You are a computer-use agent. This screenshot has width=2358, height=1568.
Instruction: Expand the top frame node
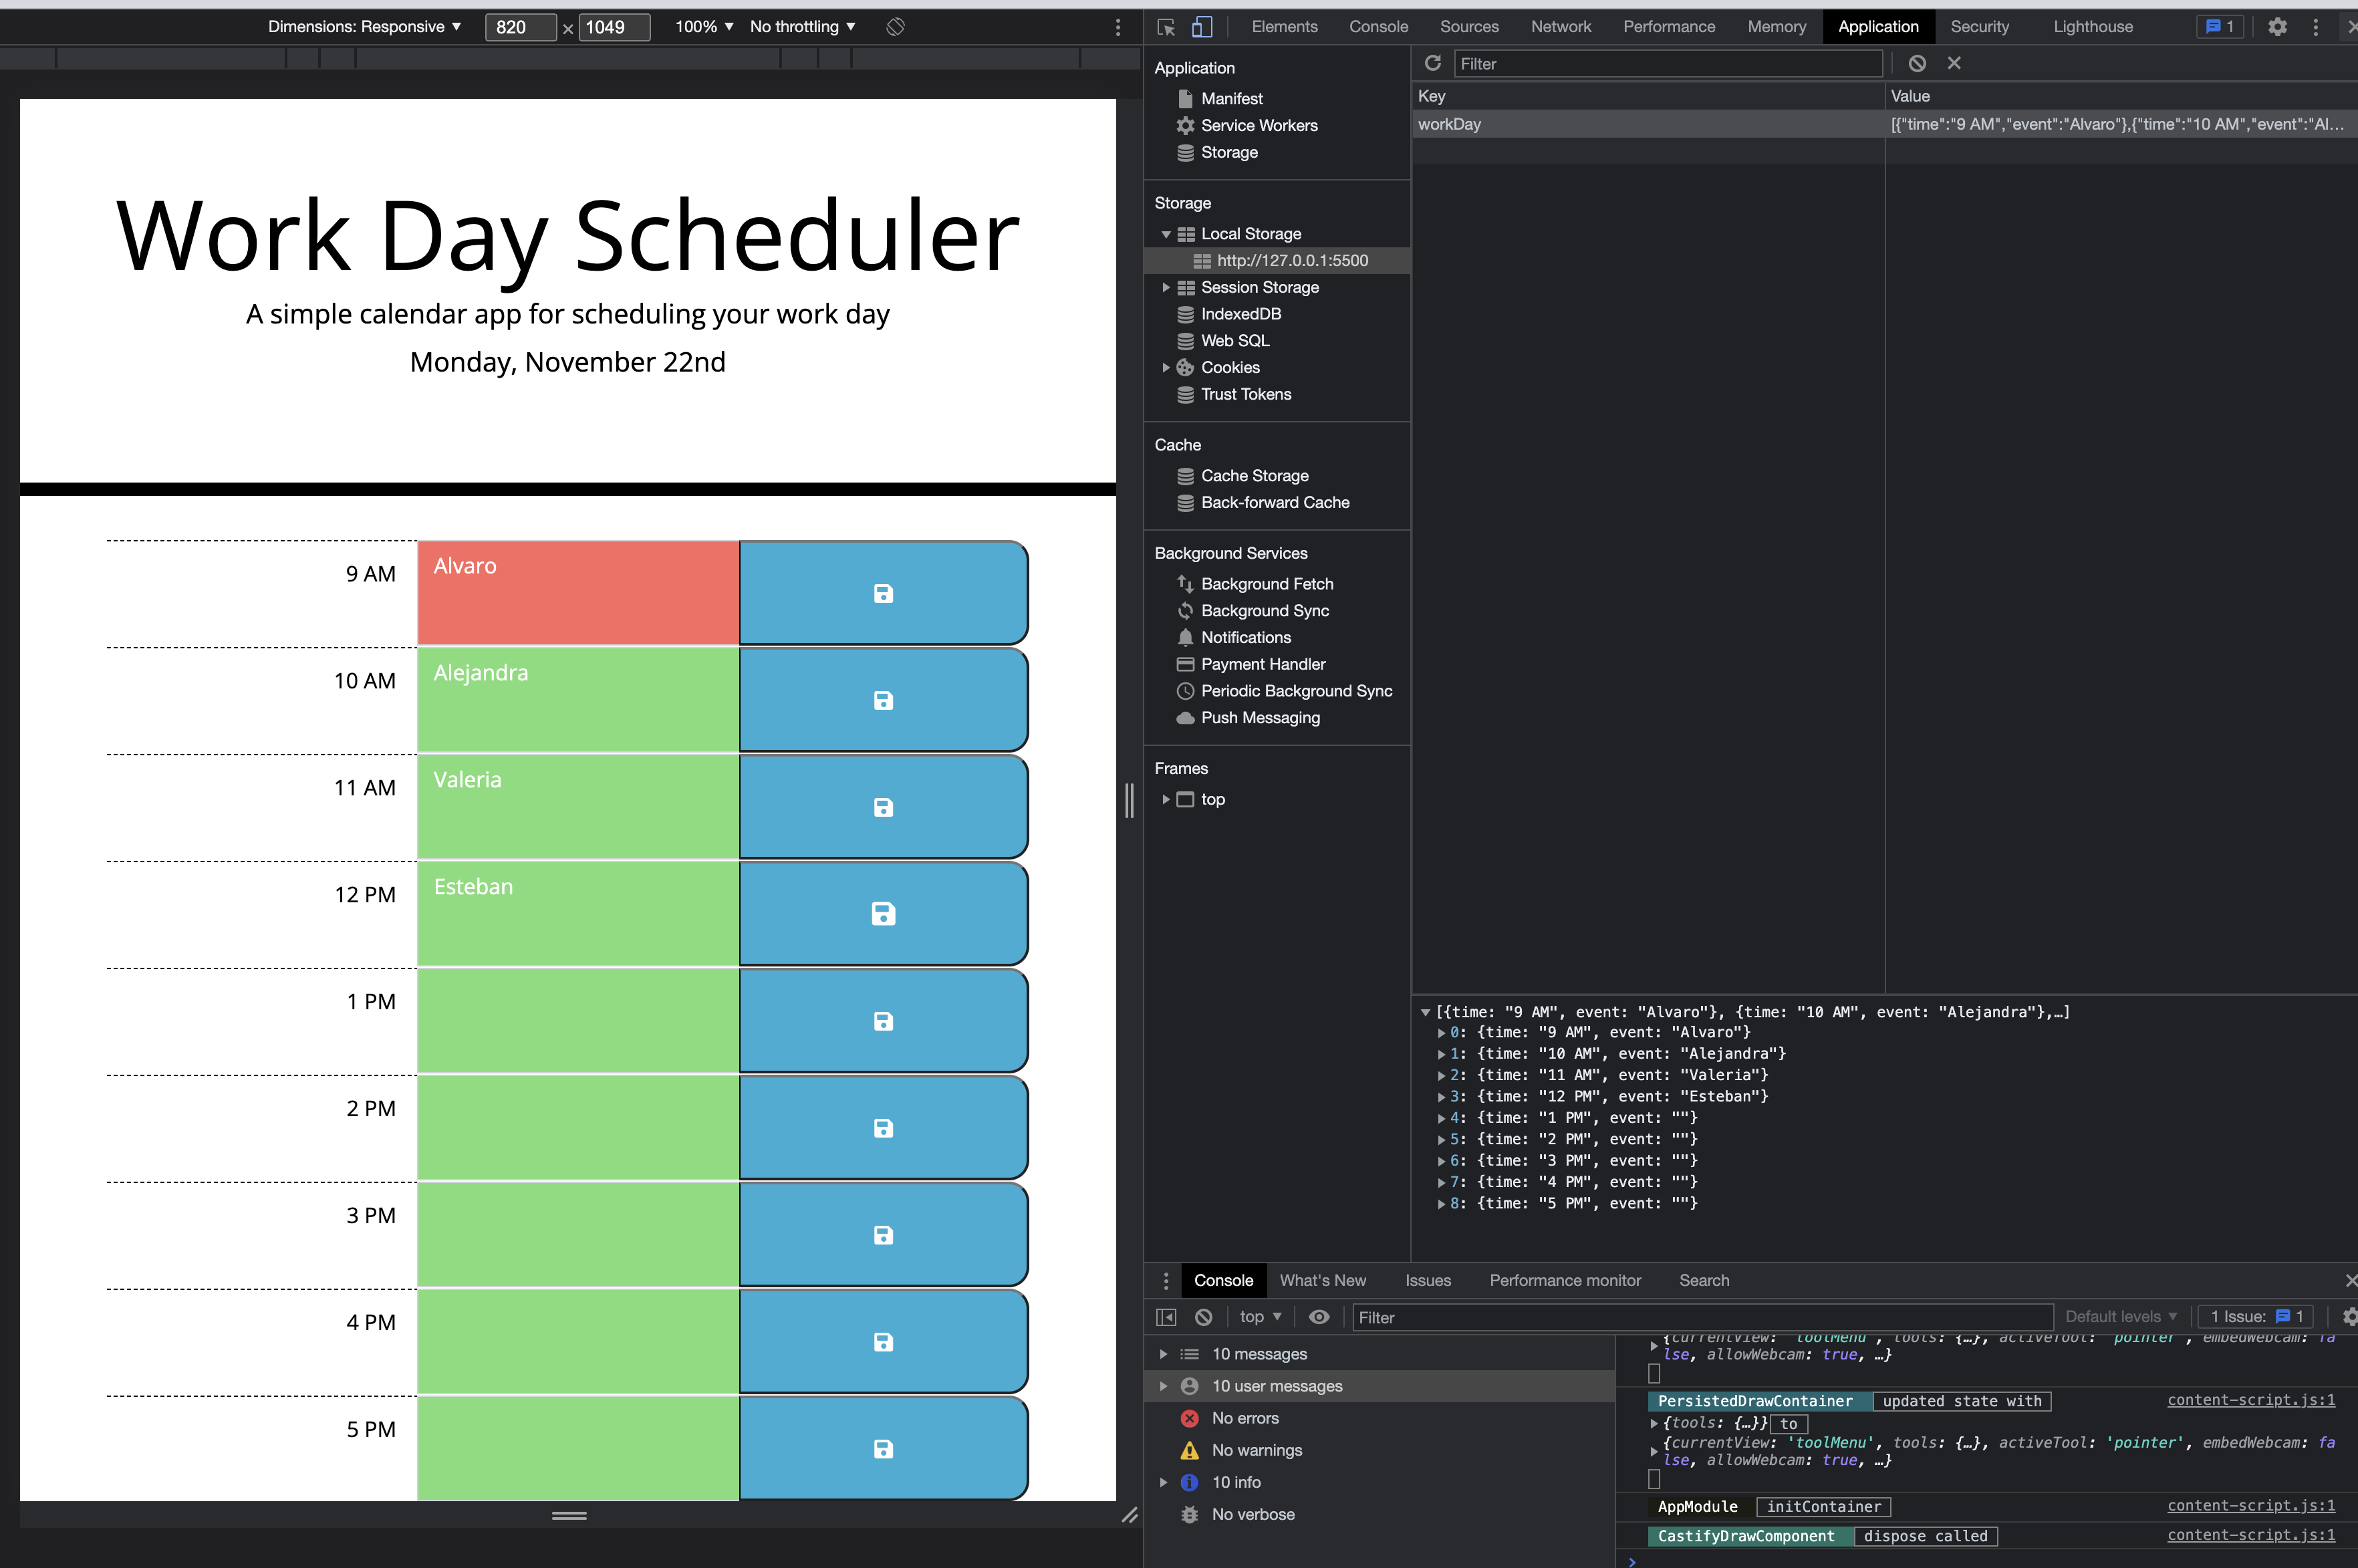pos(1166,799)
